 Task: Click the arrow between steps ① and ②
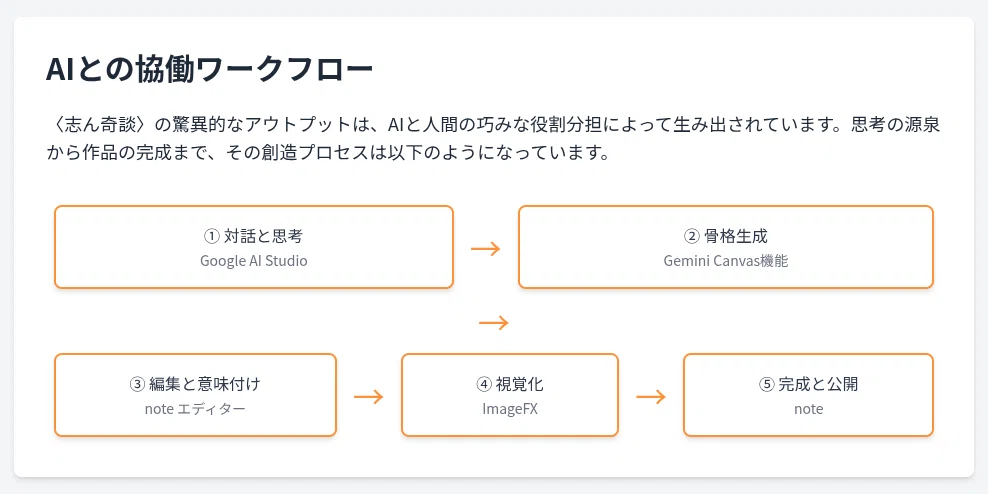click(x=485, y=248)
